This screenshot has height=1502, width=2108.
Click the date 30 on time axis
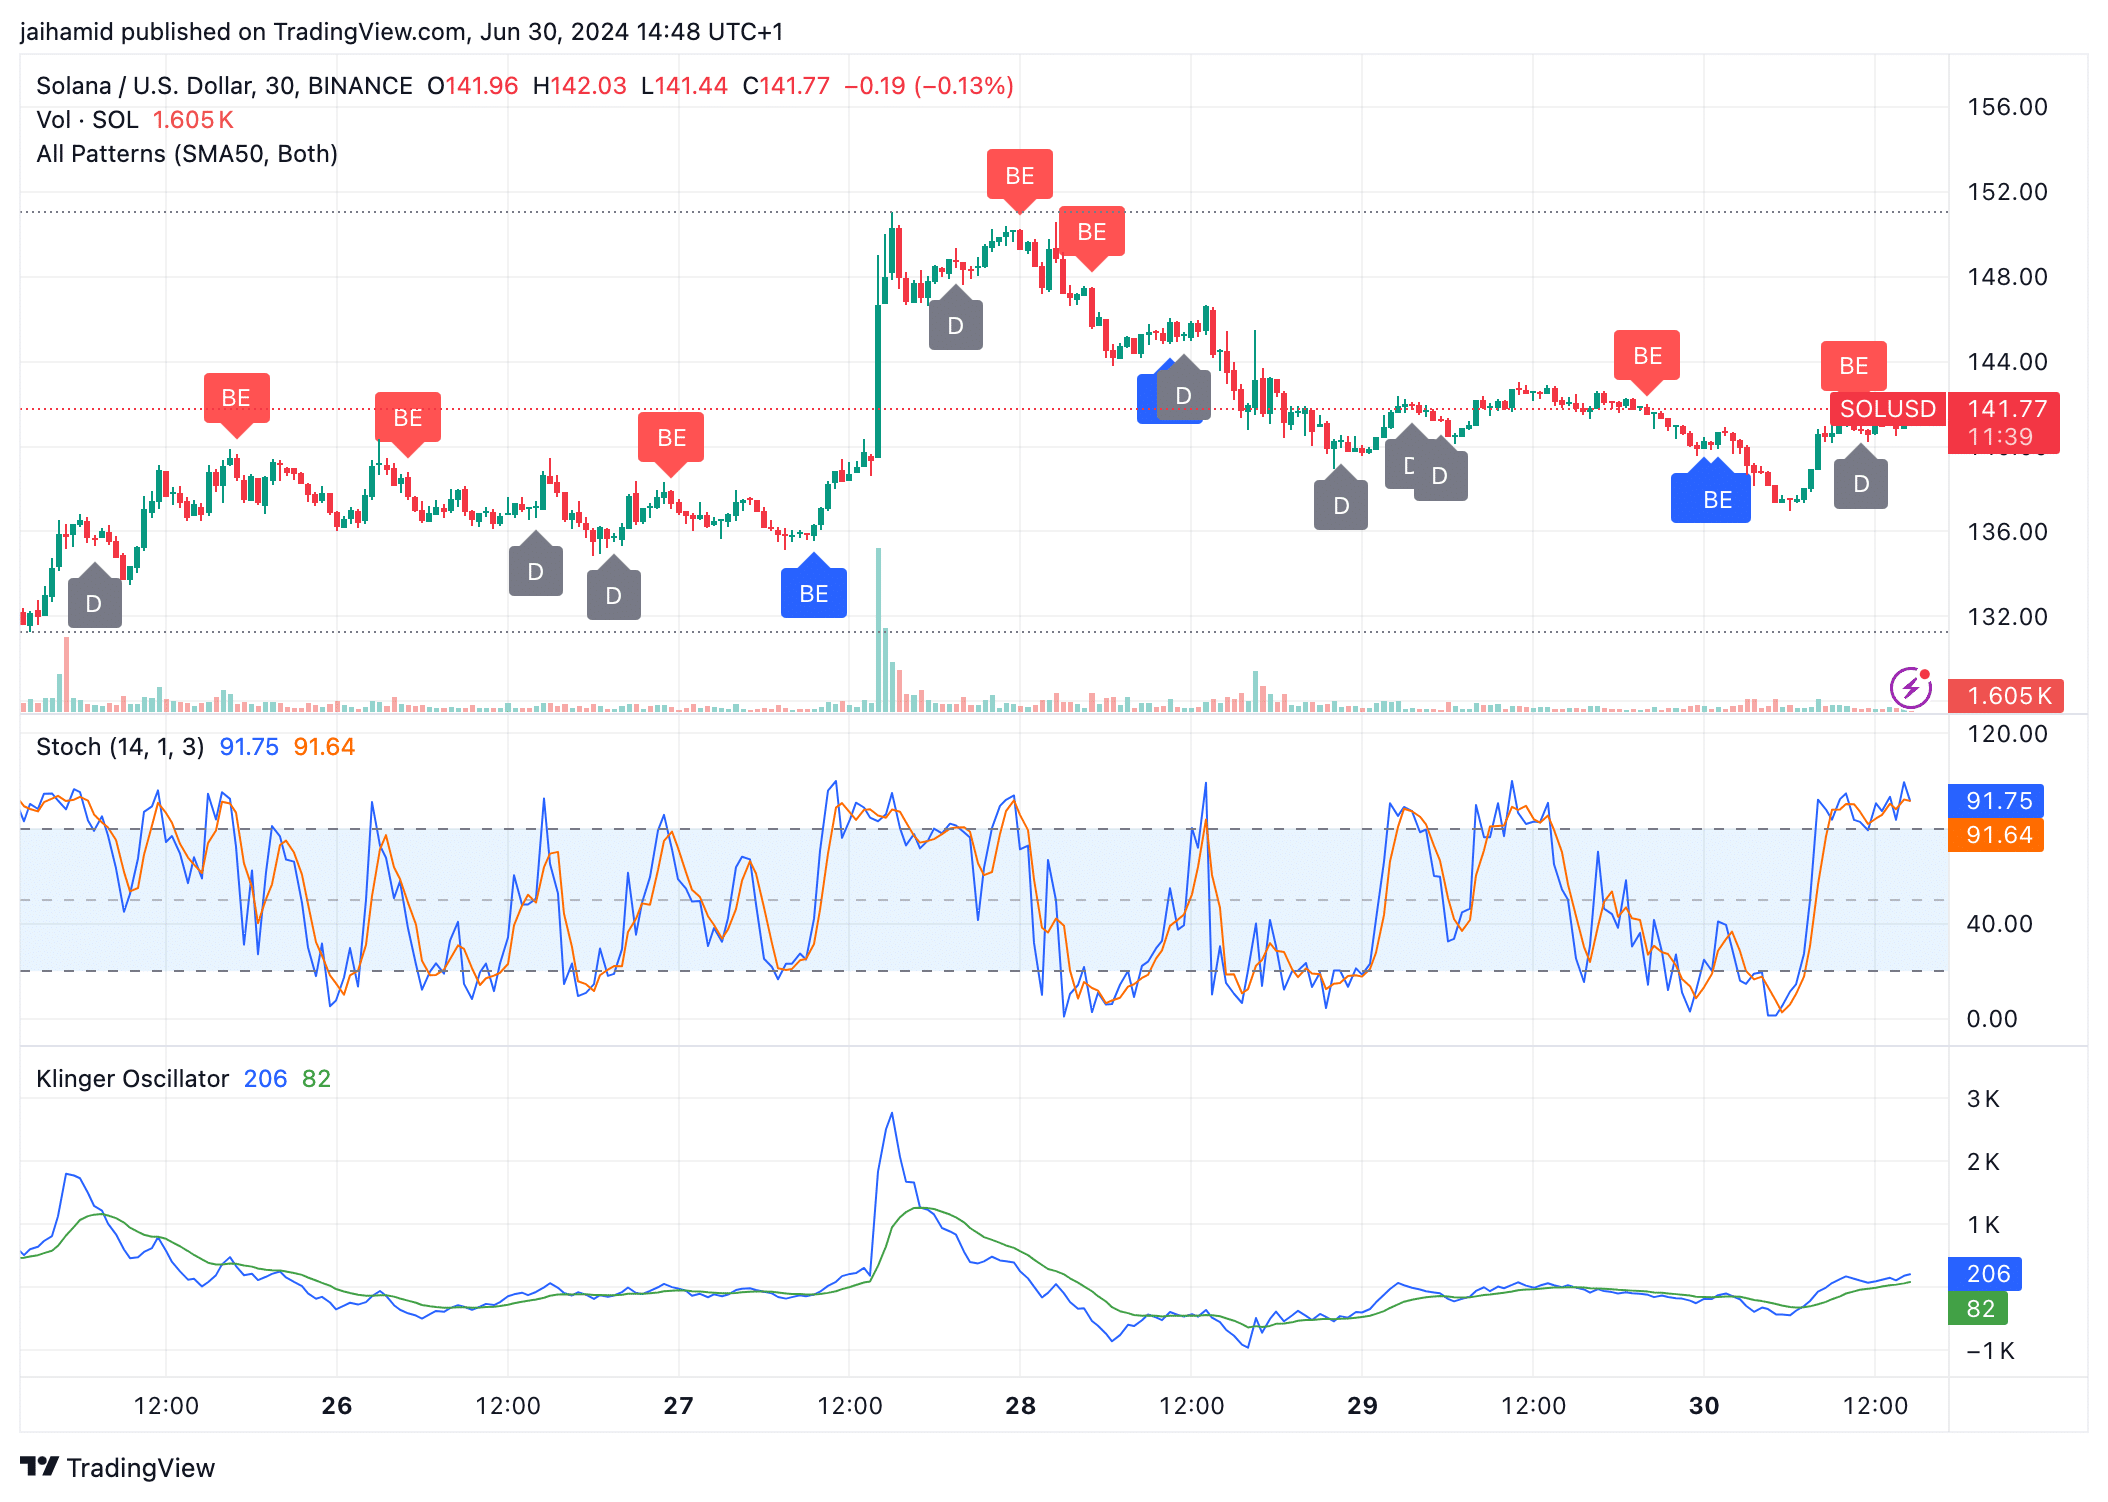(x=1704, y=1406)
